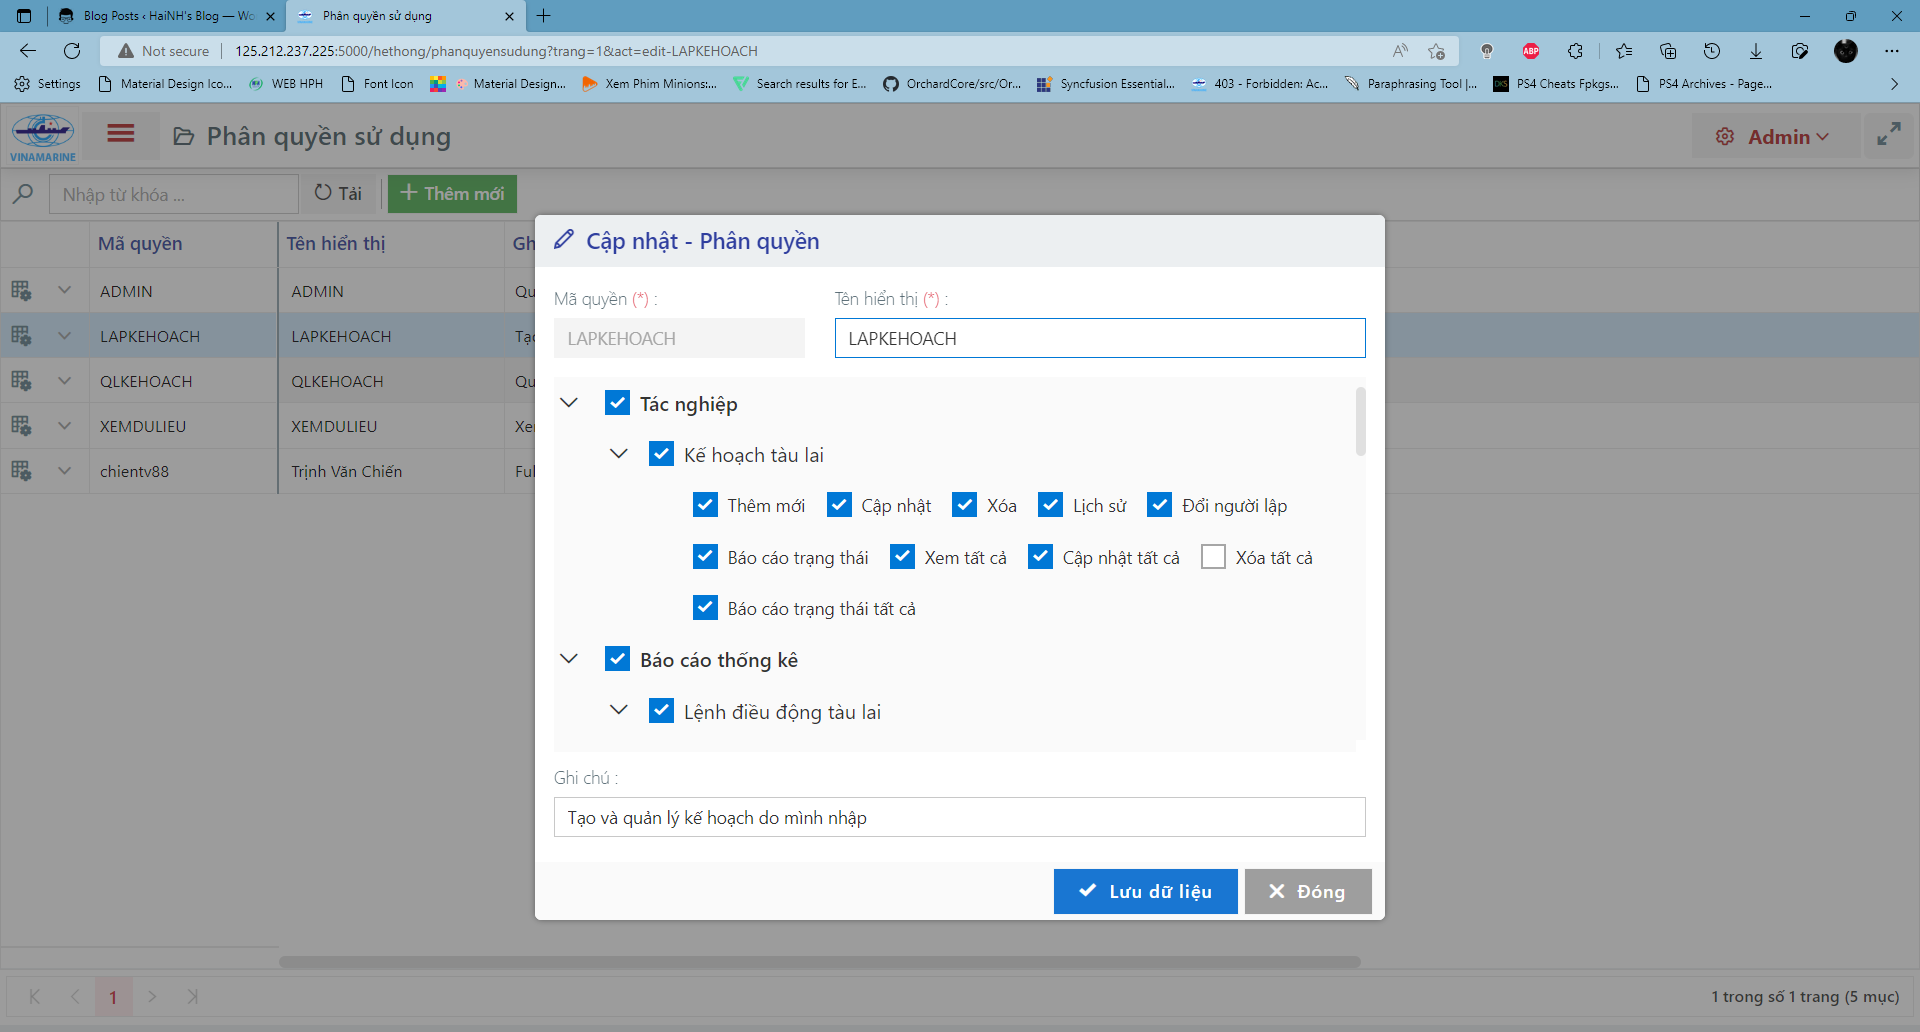Viewport: 1920px width, 1032px height.
Task: Click the permissions tree vertical scrollbar
Action: tap(1360, 422)
